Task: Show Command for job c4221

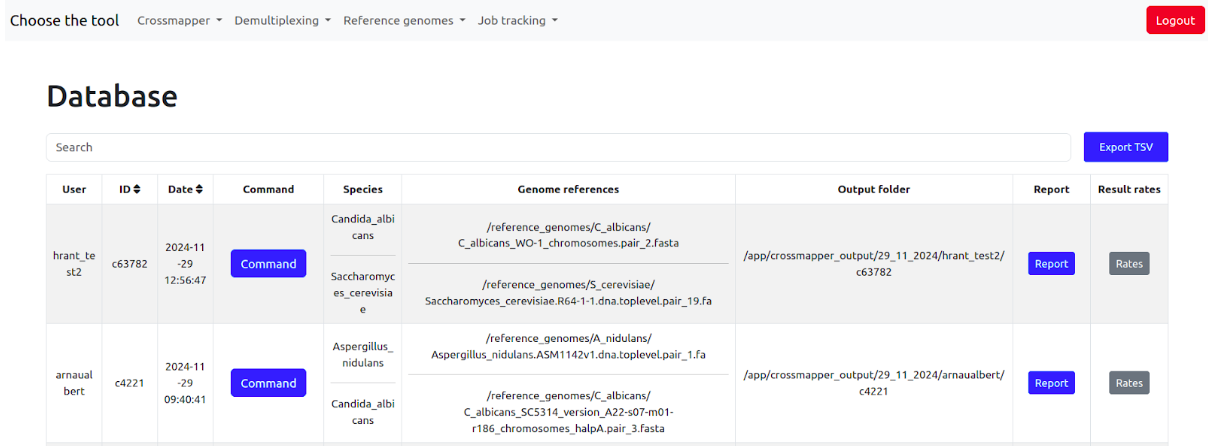Action: pos(268,383)
